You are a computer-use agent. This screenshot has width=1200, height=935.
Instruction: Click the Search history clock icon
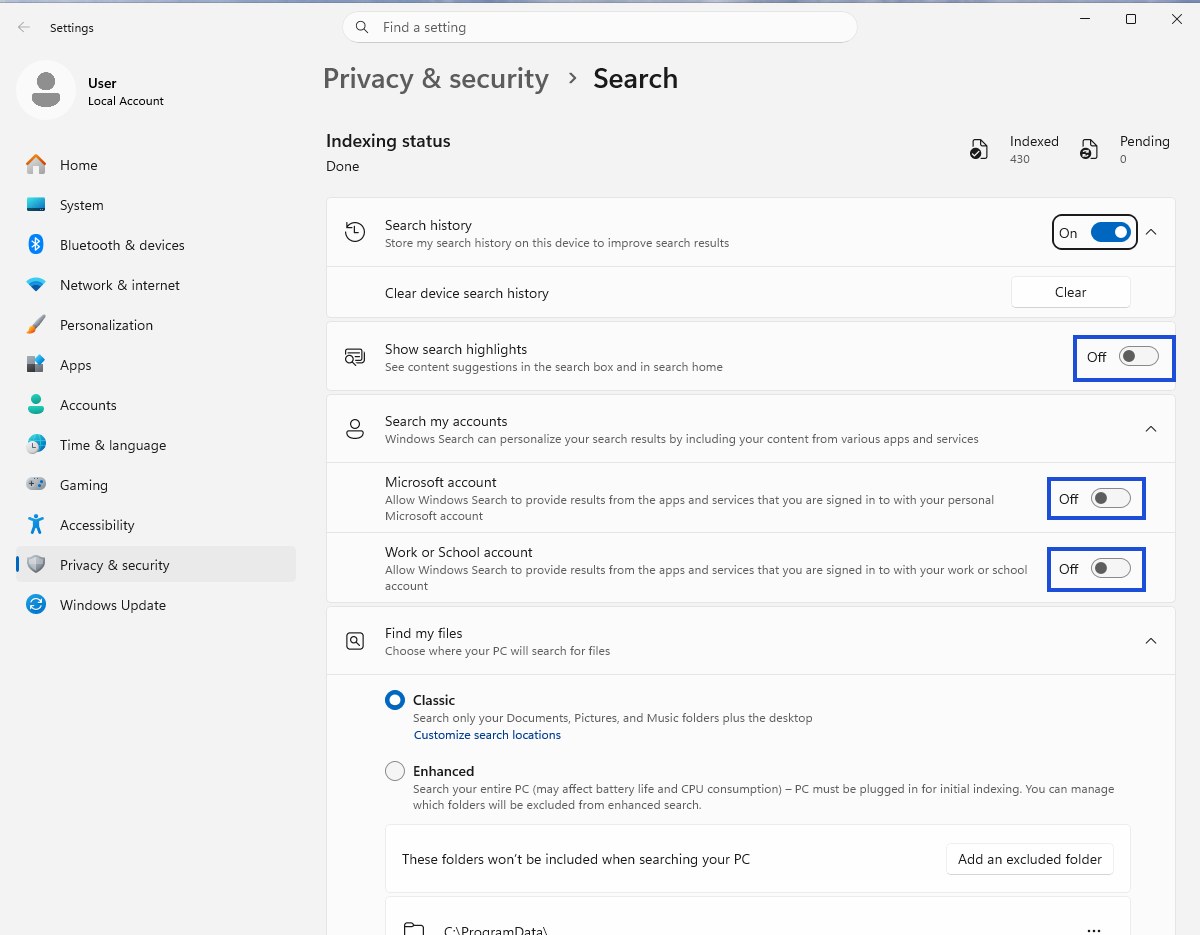(x=355, y=233)
